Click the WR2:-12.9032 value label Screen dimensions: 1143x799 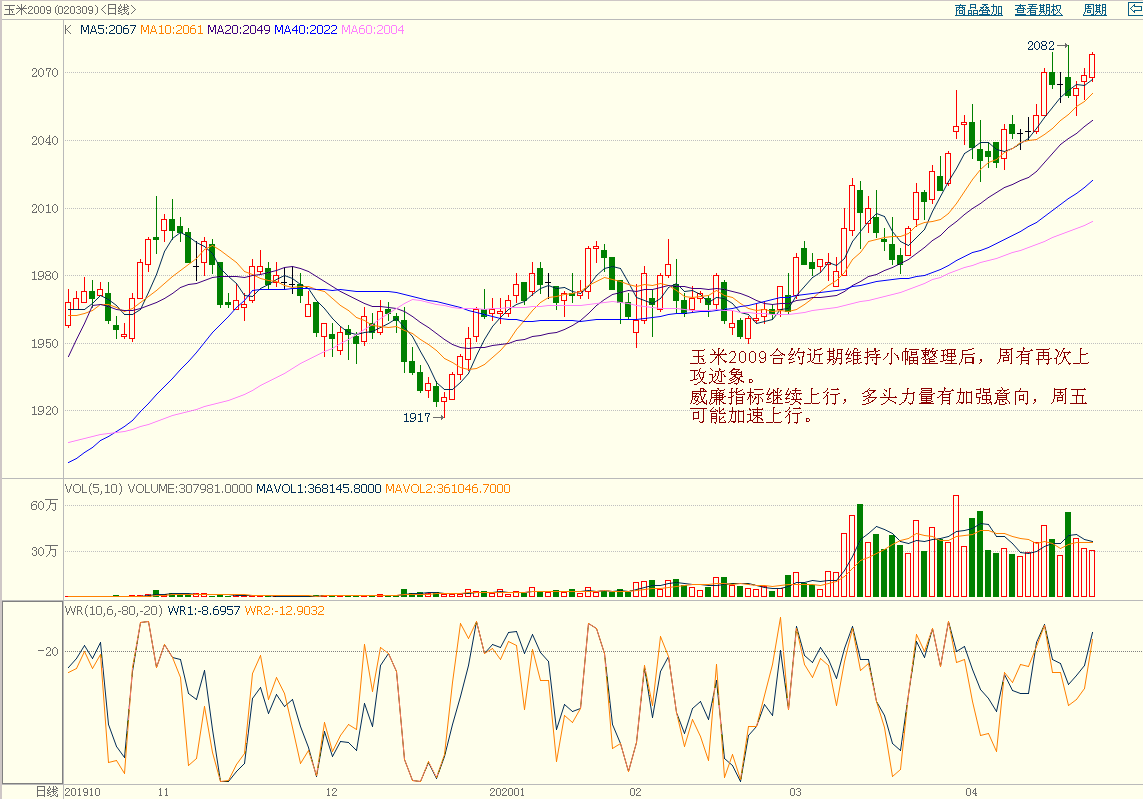pyautogui.click(x=285, y=610)
